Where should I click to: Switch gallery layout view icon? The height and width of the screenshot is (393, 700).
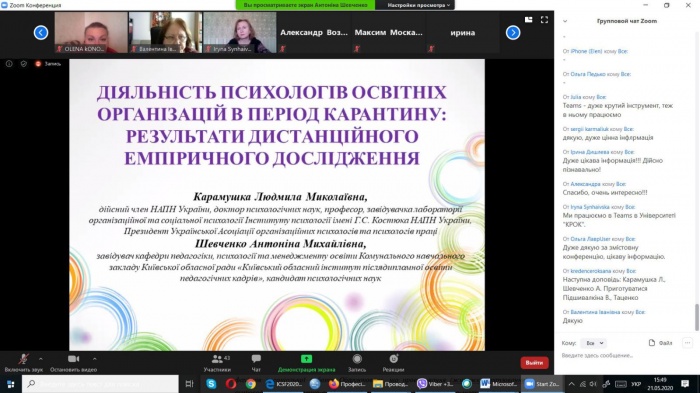tap(529, 20)
